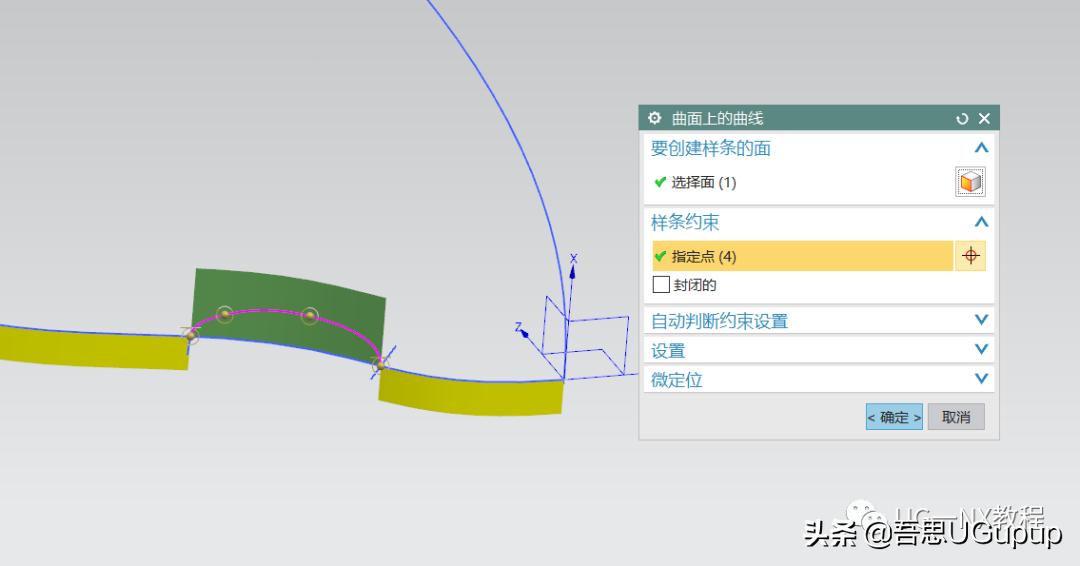The image size is (1080, 566).
Task: Expand the 自动判断约束设置 section
Action: pos(982,319)
